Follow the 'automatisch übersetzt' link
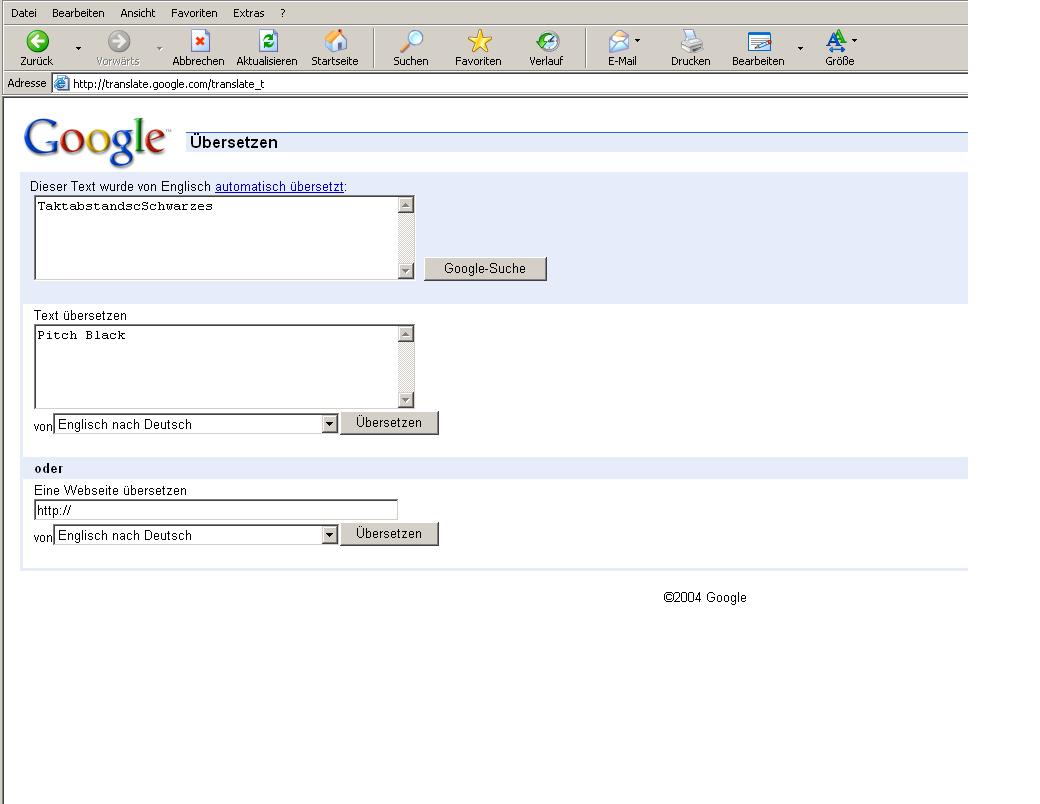Screen dimensions: 1040x804 (x=279, y=186)
